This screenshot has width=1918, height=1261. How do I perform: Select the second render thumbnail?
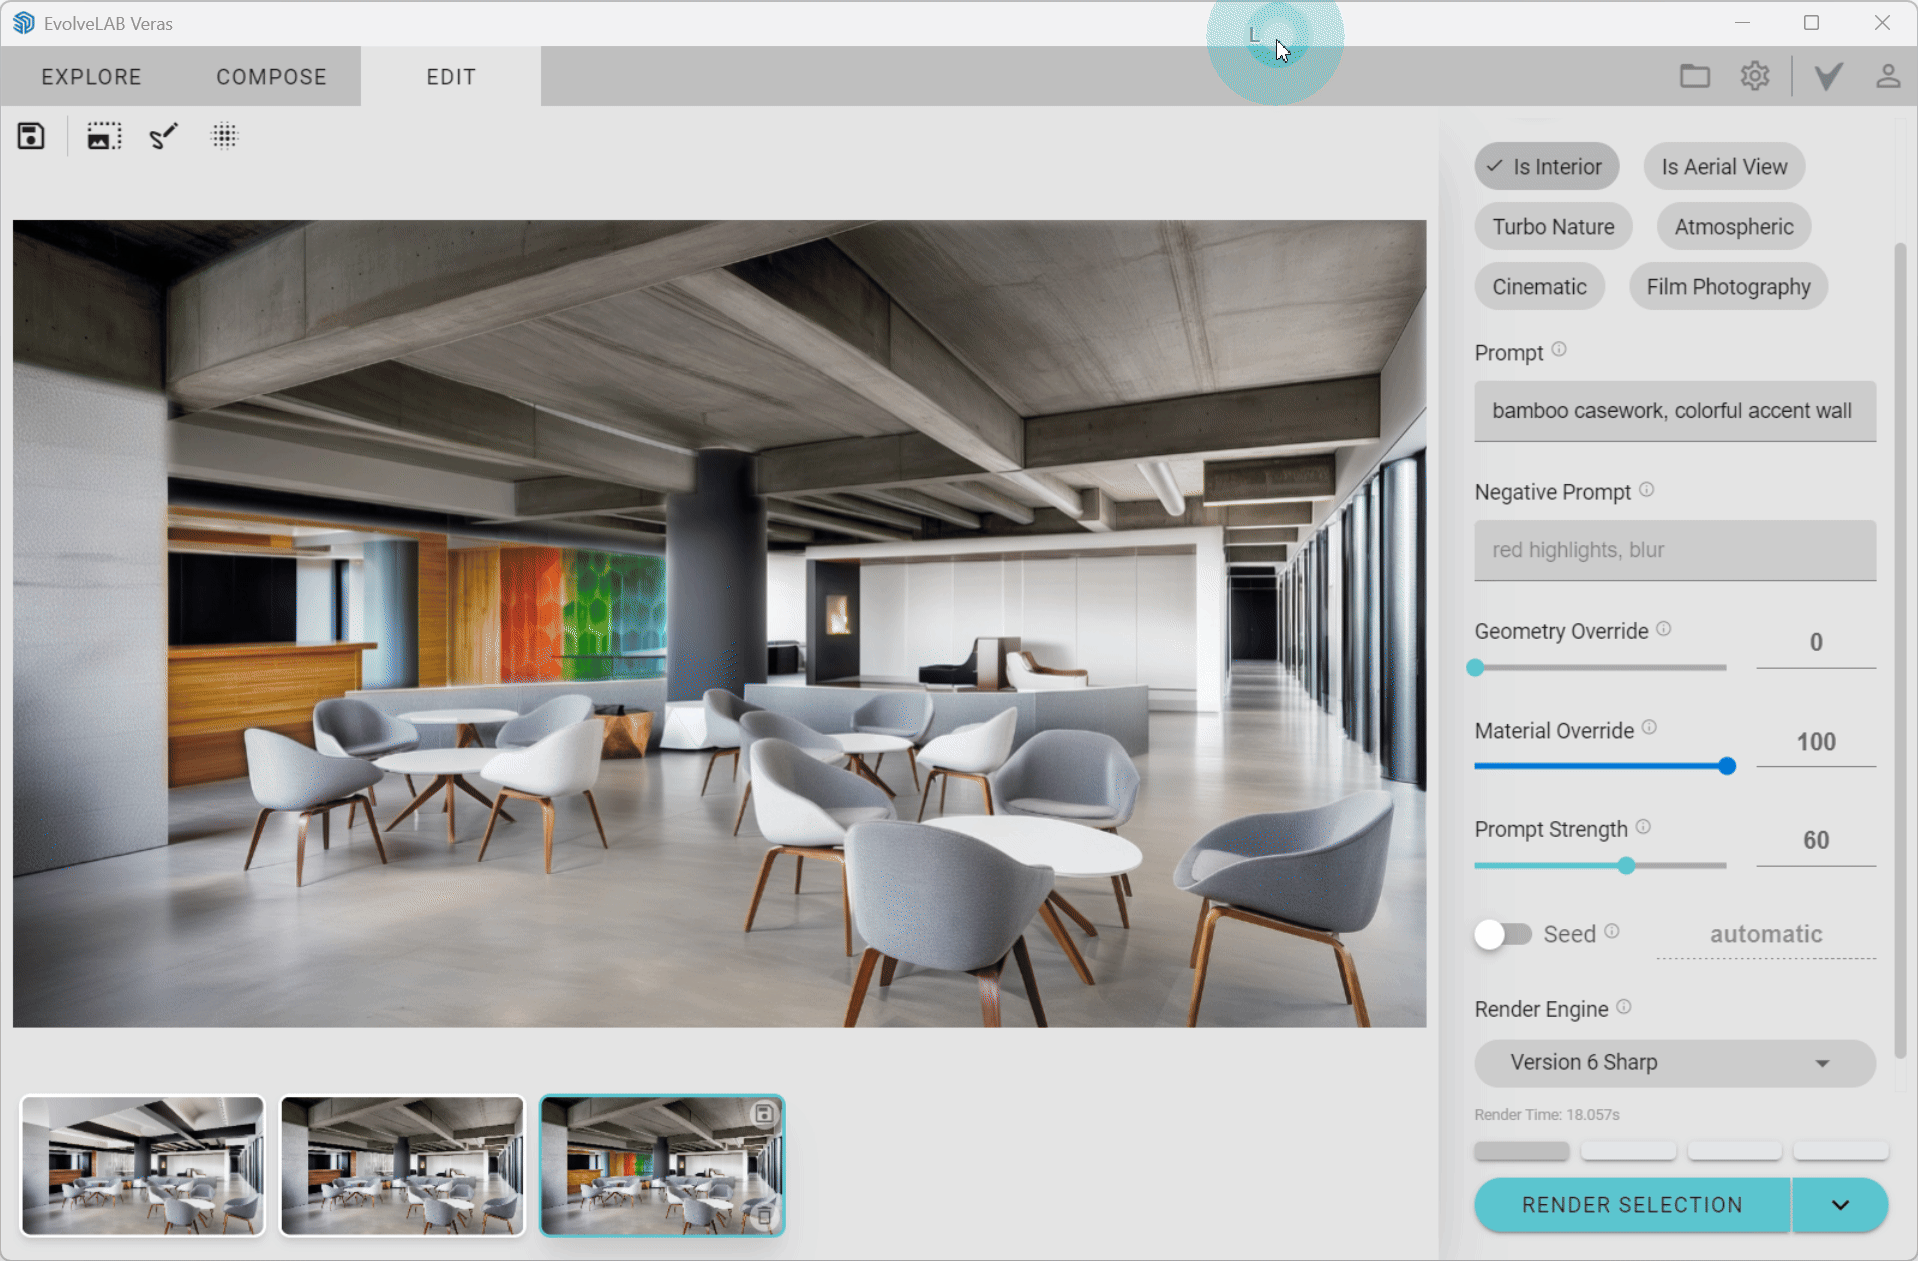402,1166
